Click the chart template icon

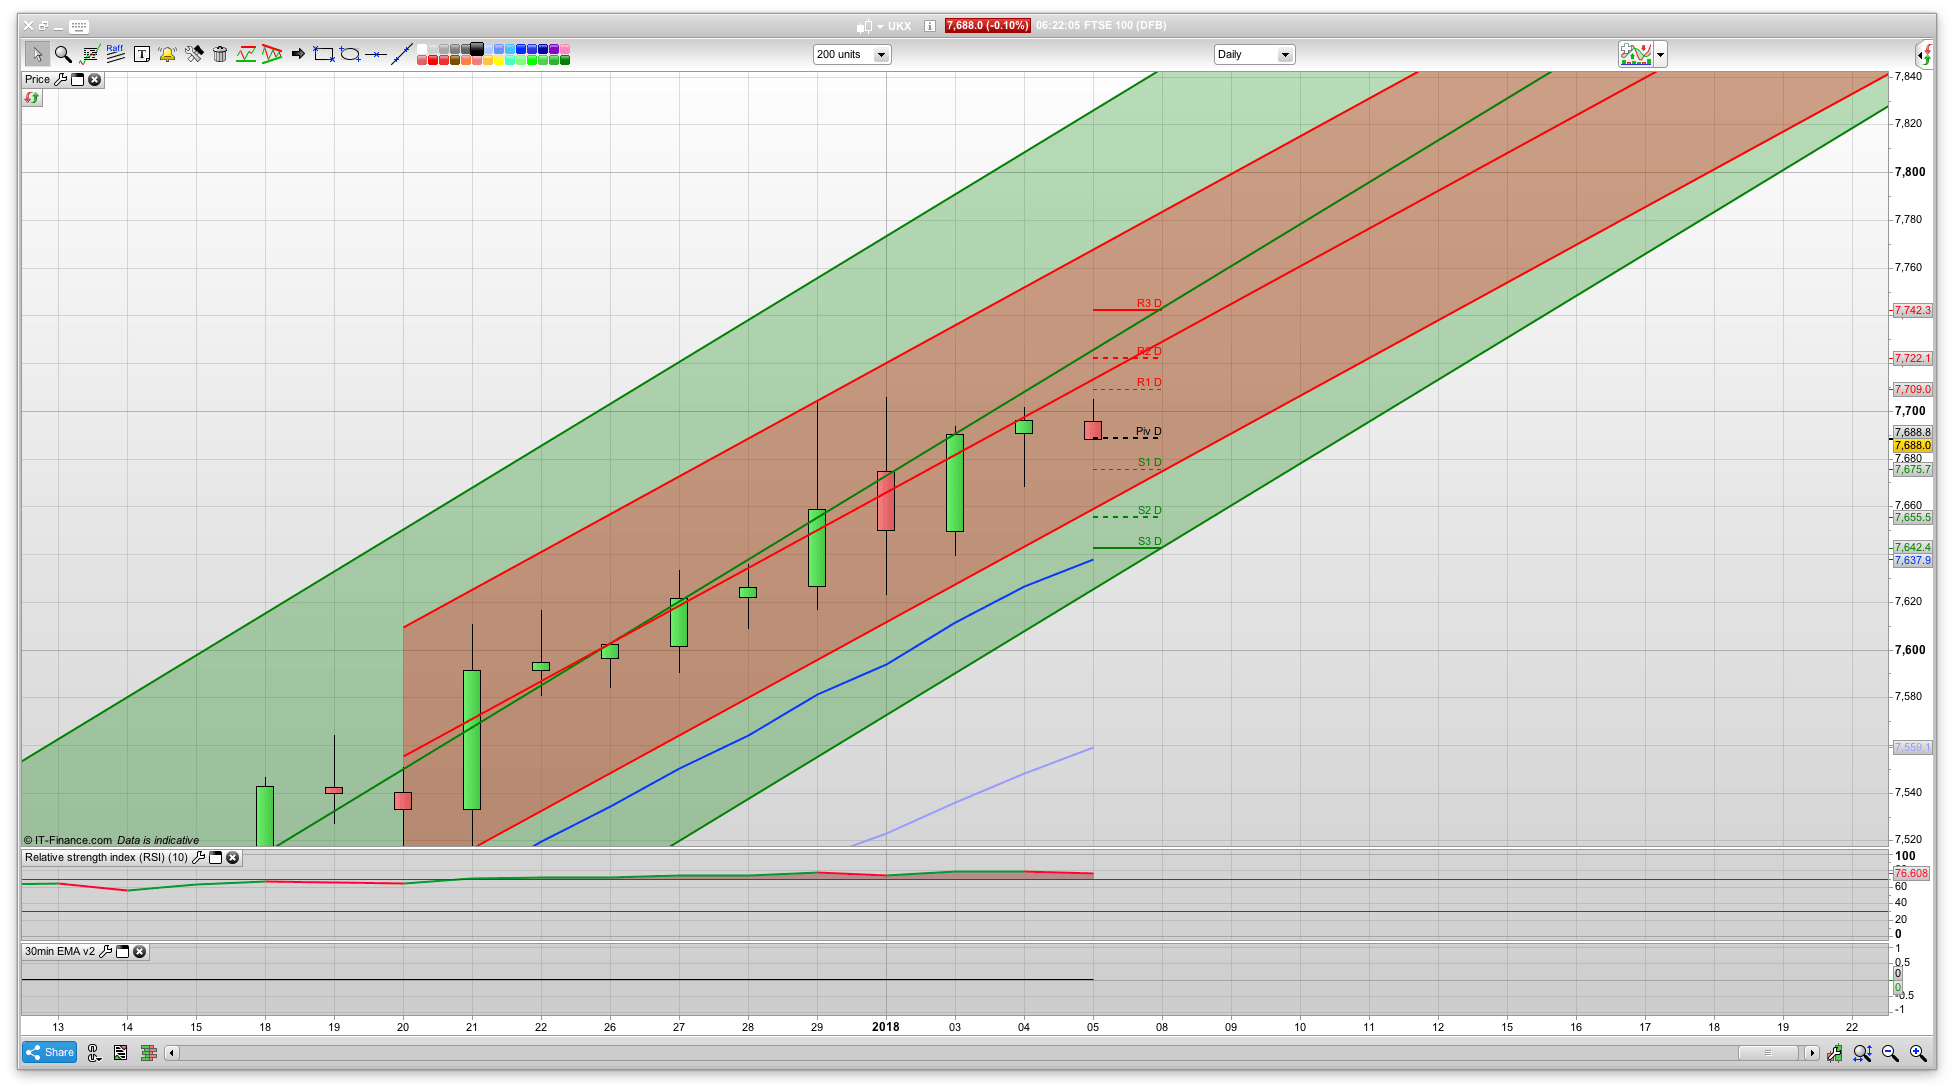1636,54
